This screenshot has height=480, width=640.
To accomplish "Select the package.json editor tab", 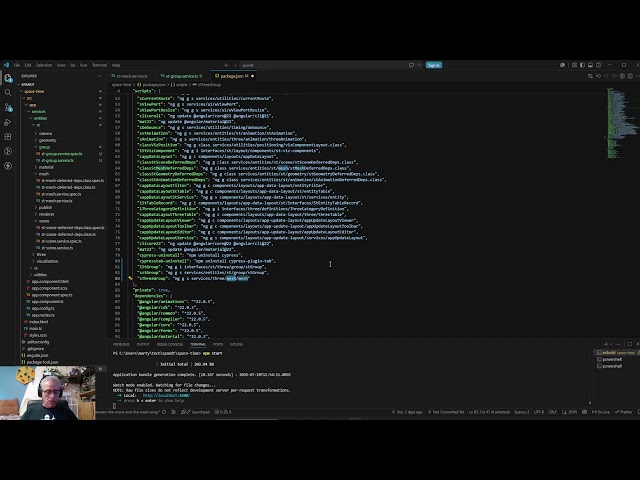I will click(234, 76).
